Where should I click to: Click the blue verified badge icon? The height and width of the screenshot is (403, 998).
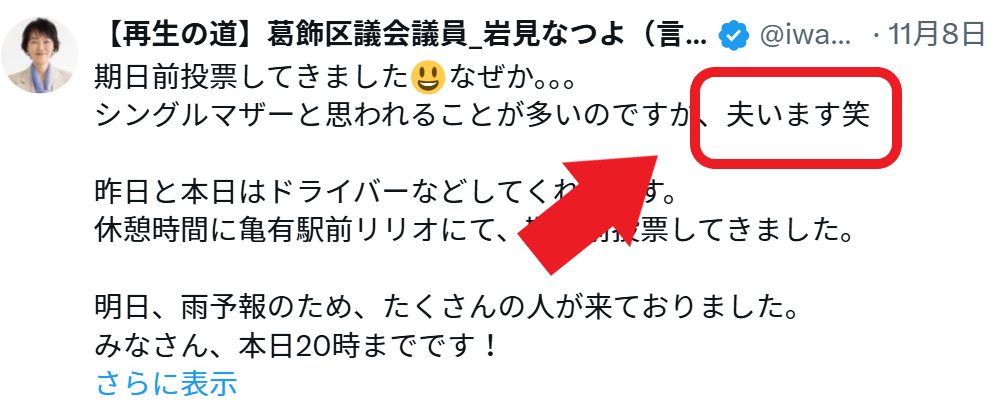(734, 36)
